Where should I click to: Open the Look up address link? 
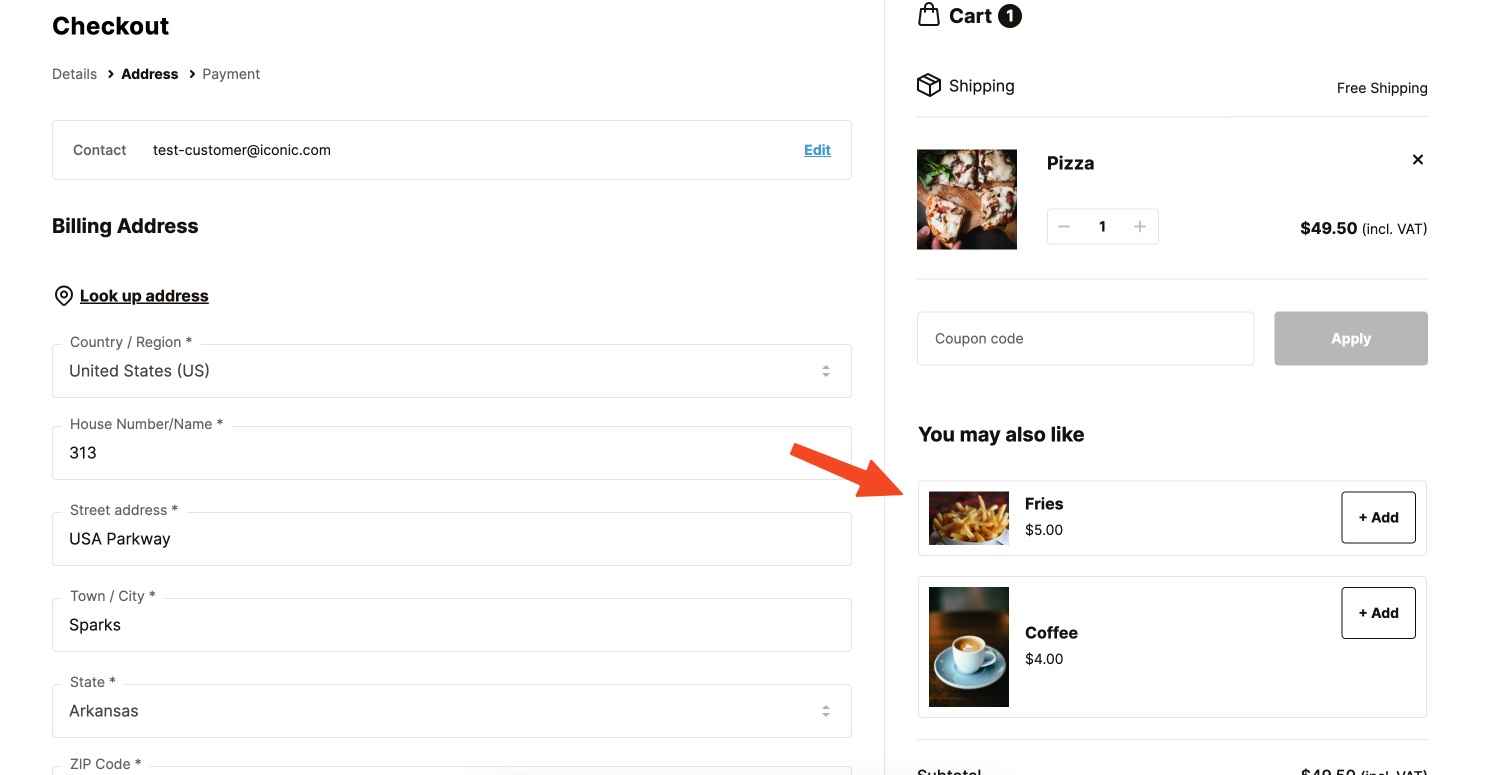(x=144, y=295)
